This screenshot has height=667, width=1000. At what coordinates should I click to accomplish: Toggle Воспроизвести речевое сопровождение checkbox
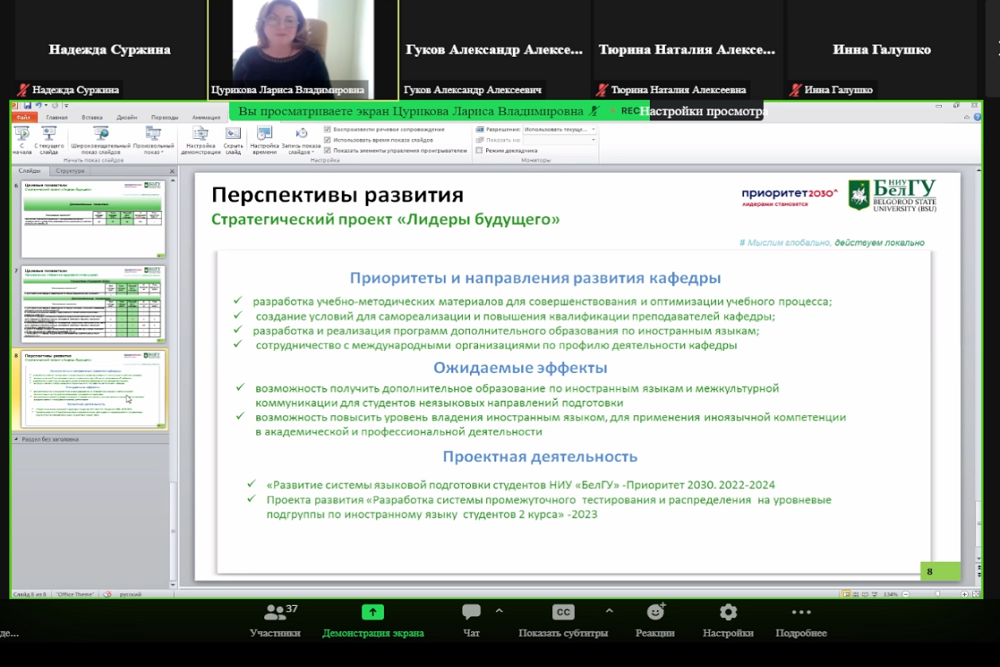tap(328, 130)
